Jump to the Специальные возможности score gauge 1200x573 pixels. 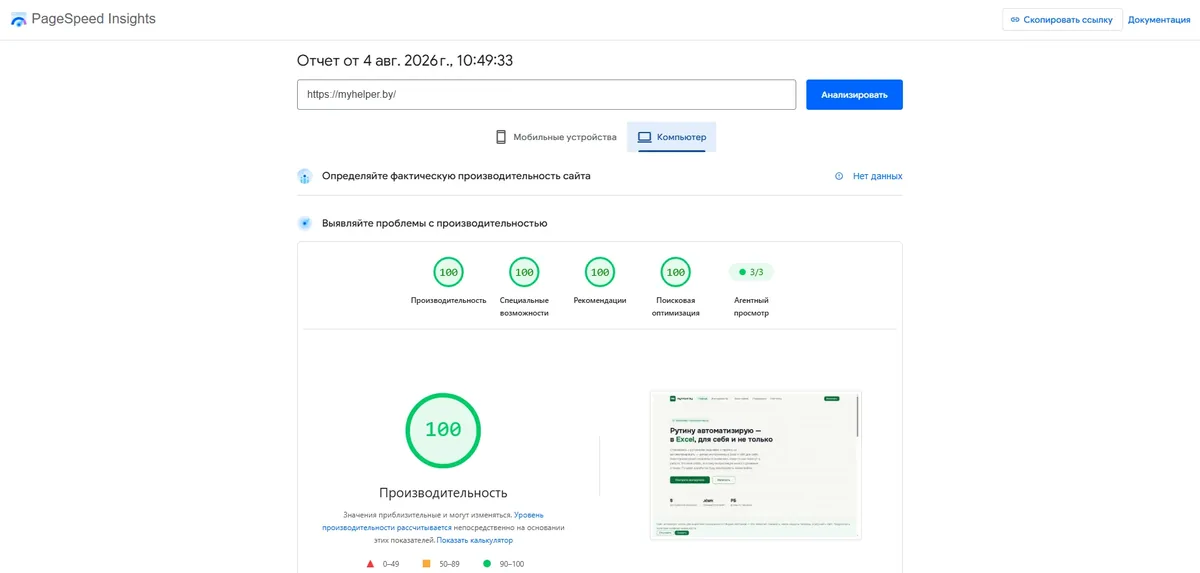click(x=524, y=272)
